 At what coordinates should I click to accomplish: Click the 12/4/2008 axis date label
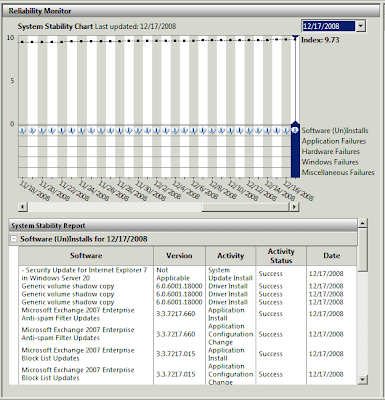tap(186, 190)
